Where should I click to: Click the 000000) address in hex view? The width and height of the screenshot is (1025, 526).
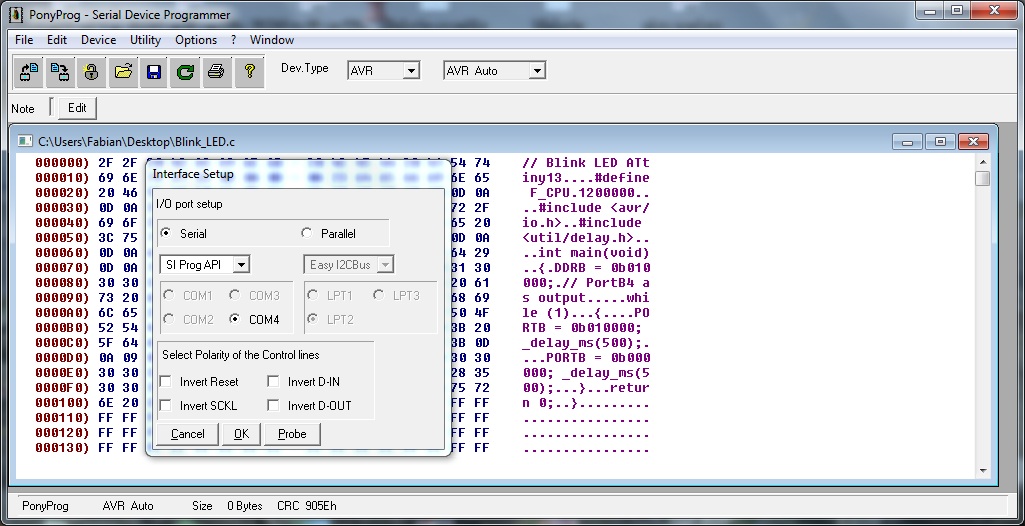click(x=62, y=163)
